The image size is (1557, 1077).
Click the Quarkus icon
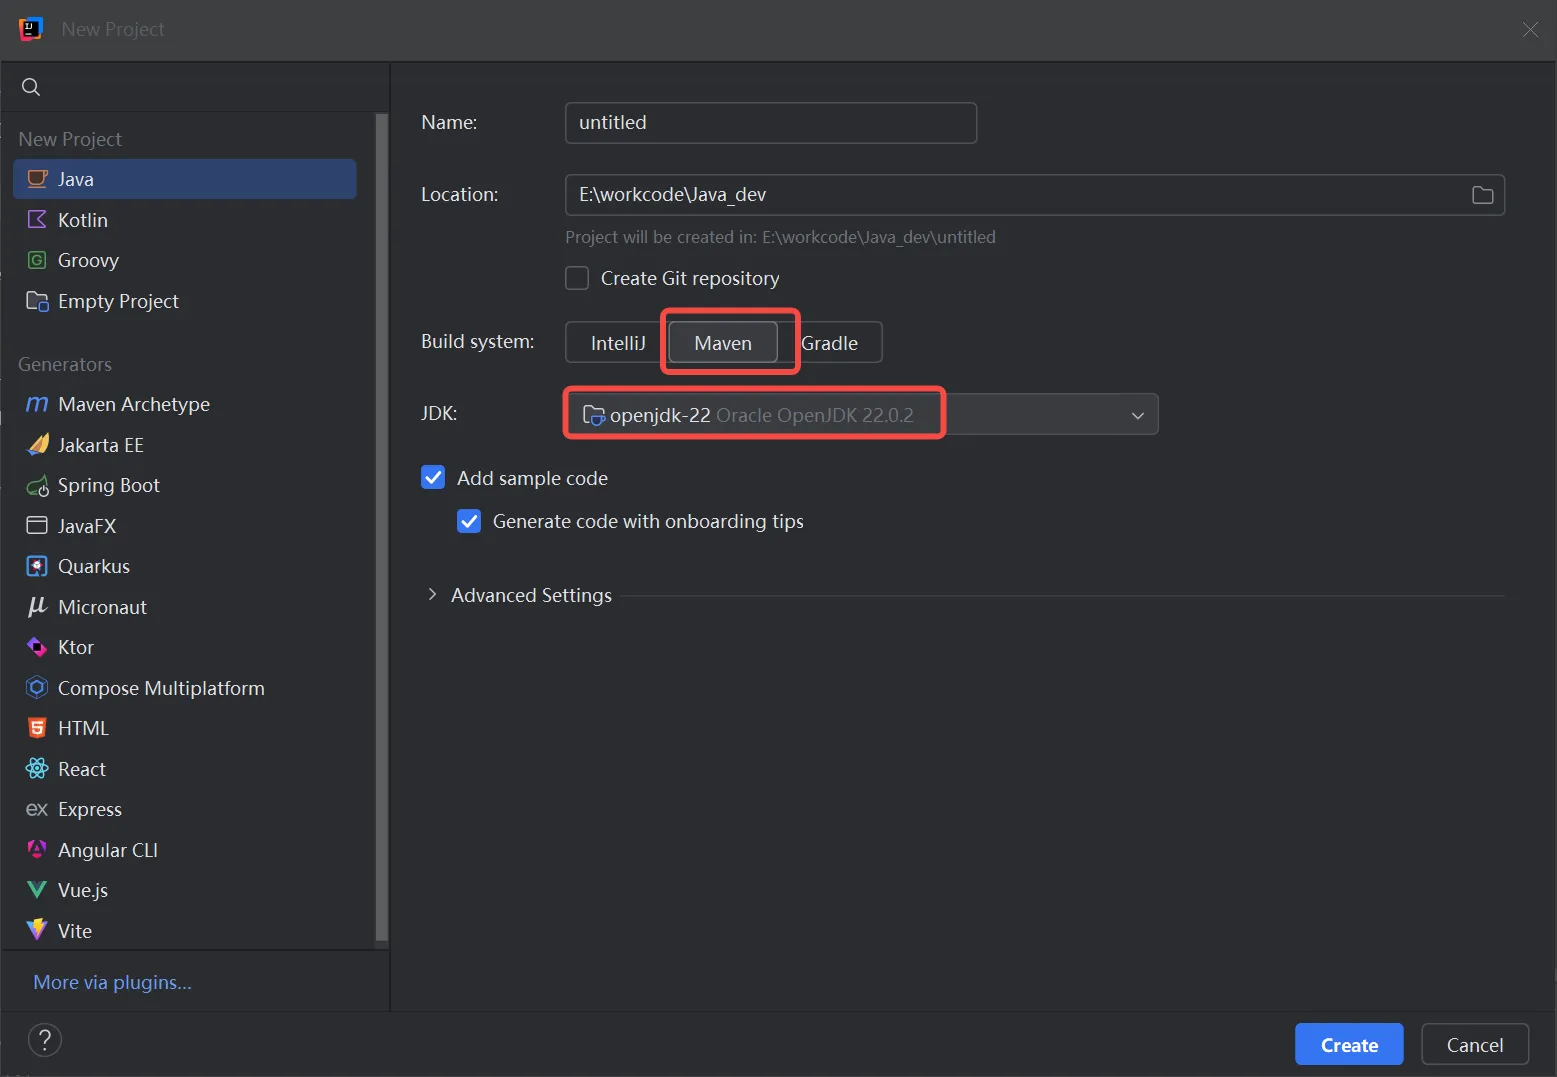[x=37, y=566]
